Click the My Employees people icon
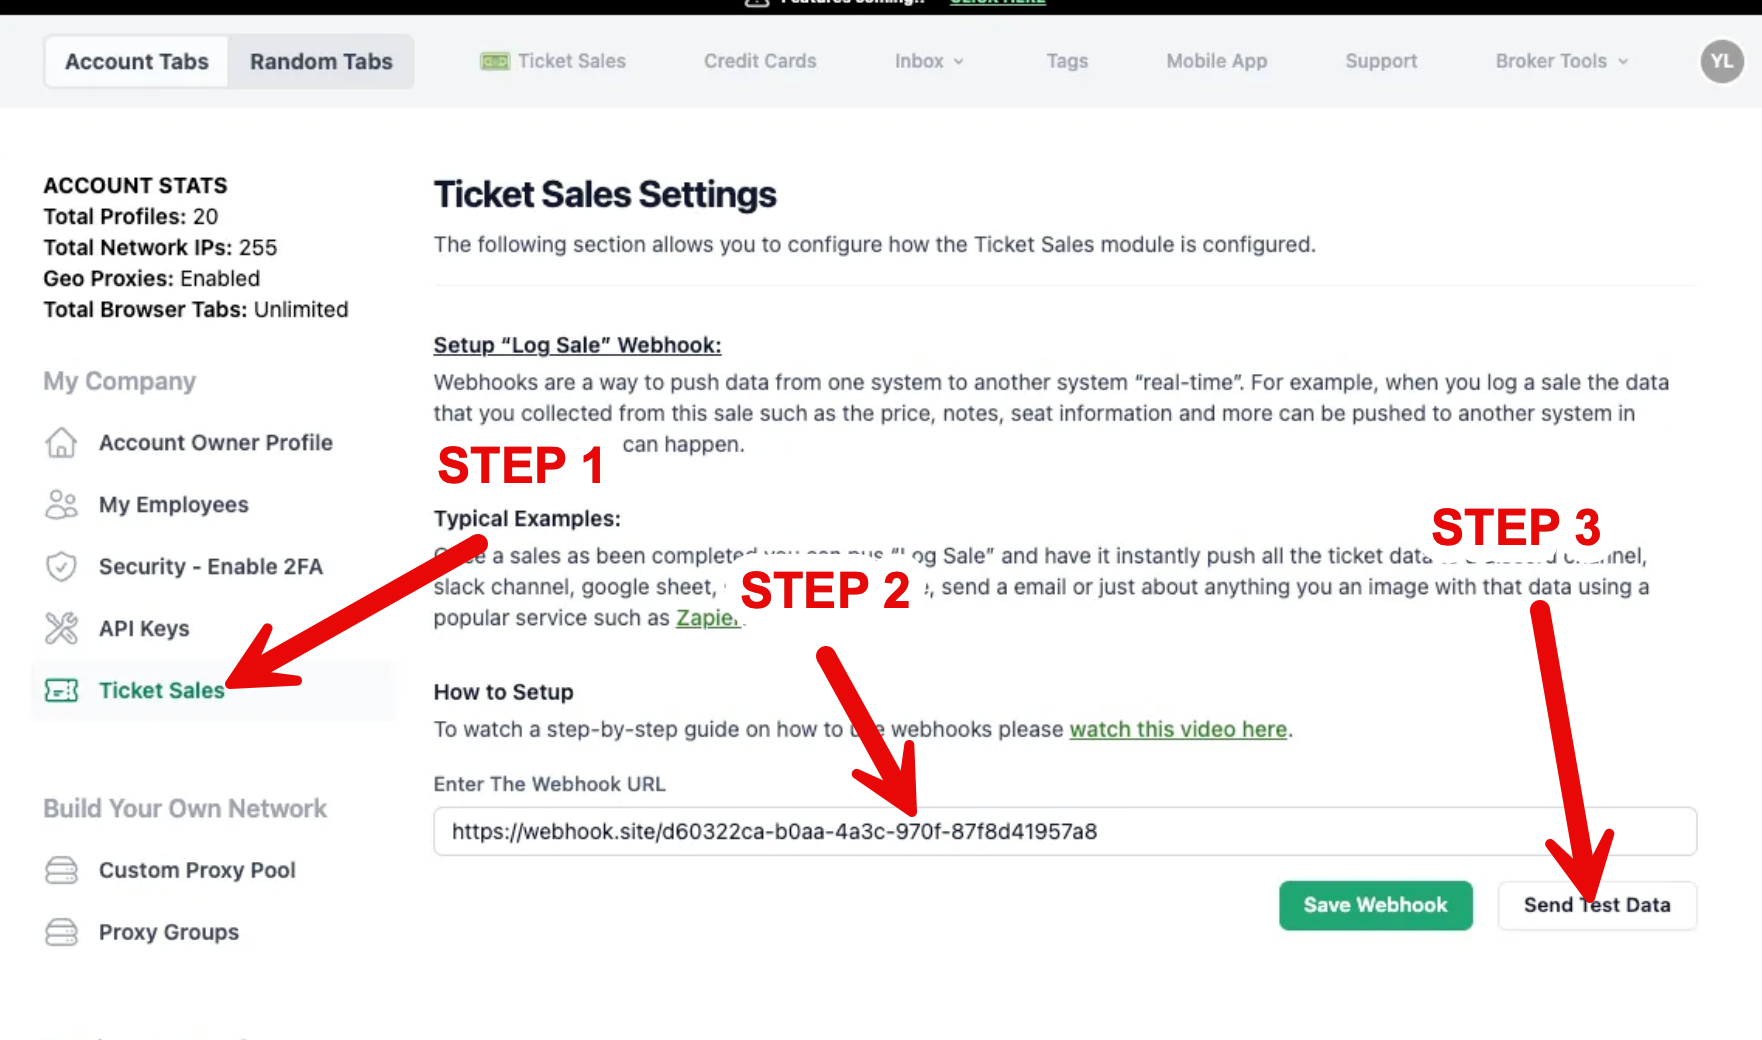1762x1040 pixels. tap(61, 505)
